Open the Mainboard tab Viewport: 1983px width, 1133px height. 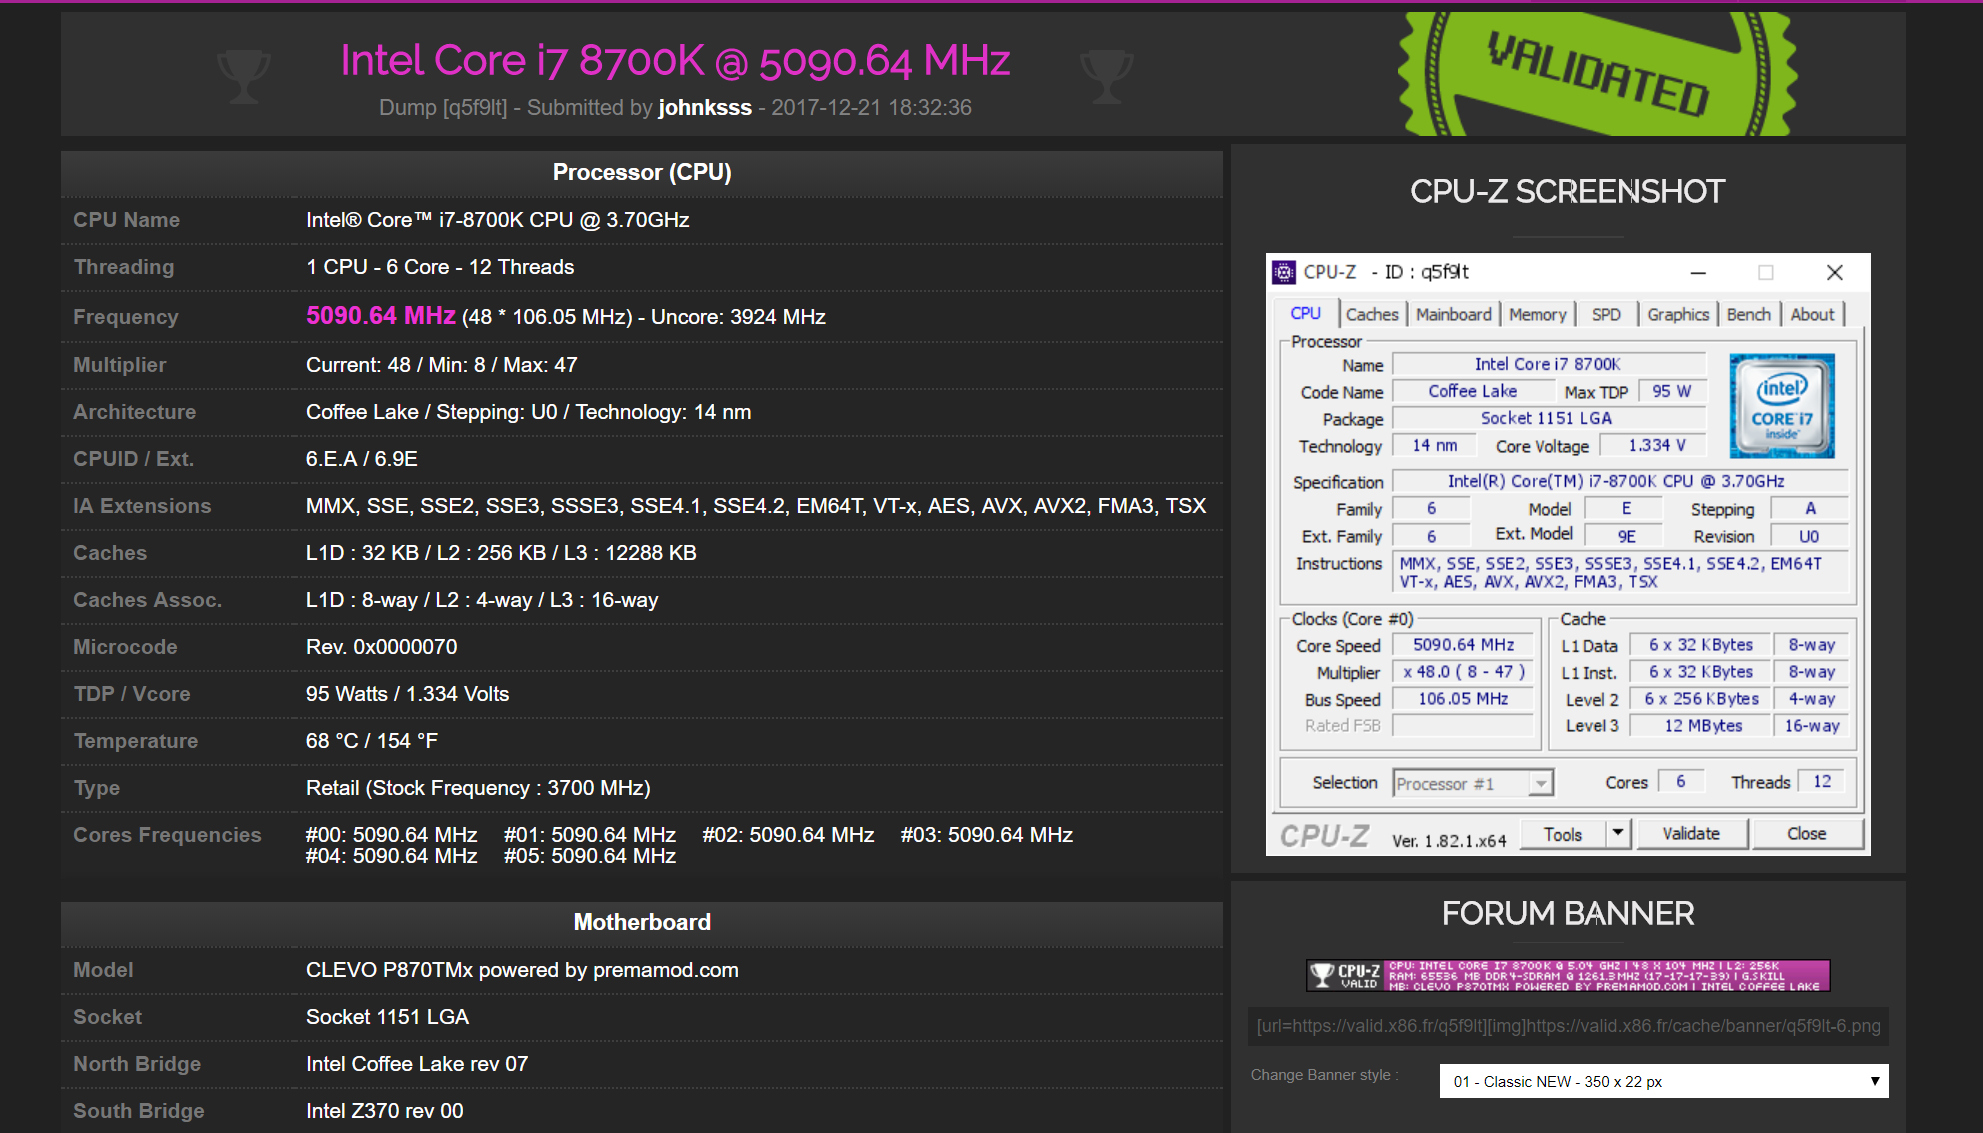click(x=1453, y=314)
